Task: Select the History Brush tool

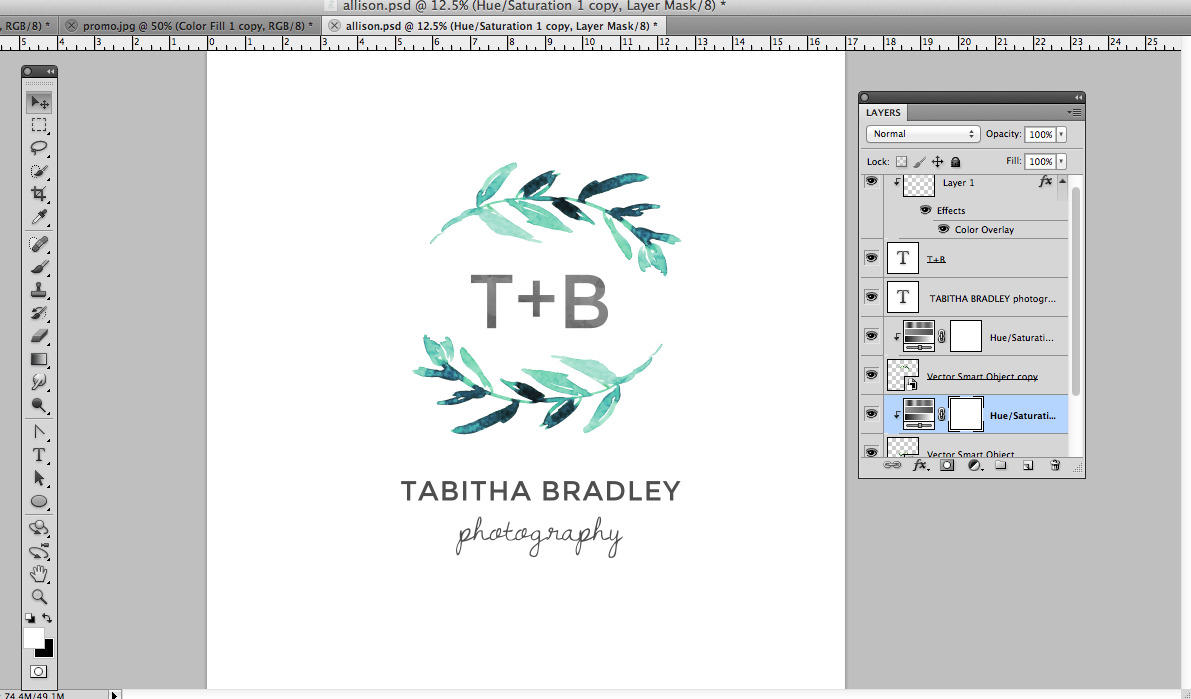Action: [39, 313]
